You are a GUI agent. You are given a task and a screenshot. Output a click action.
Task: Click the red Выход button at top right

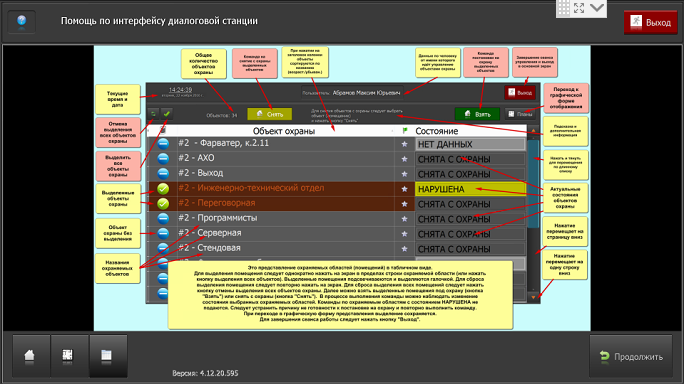pos(651,22)
